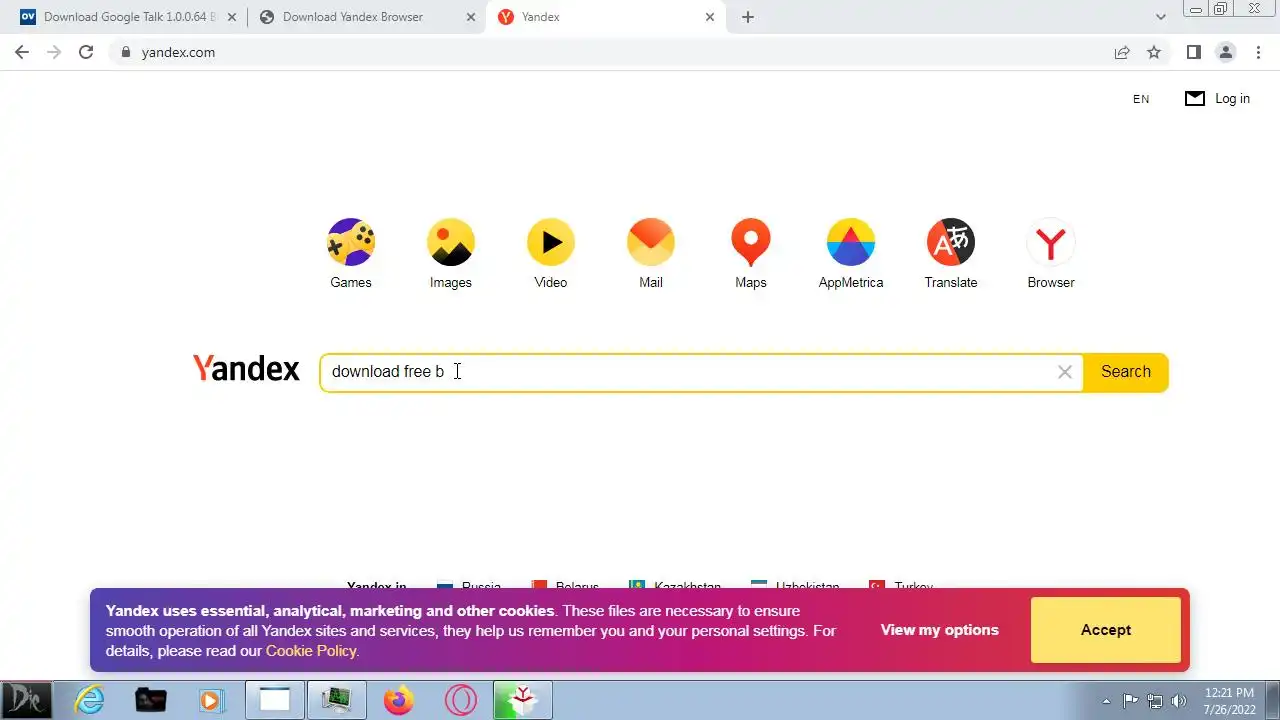Open the media player taskbar icon
The height and width of the screenshot is (720, 1280).
tap(211, 700)
